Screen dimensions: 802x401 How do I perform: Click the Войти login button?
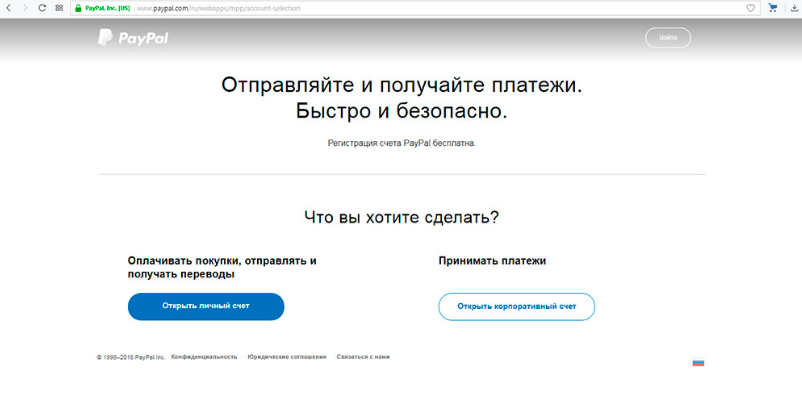click(x=668, y=38)
